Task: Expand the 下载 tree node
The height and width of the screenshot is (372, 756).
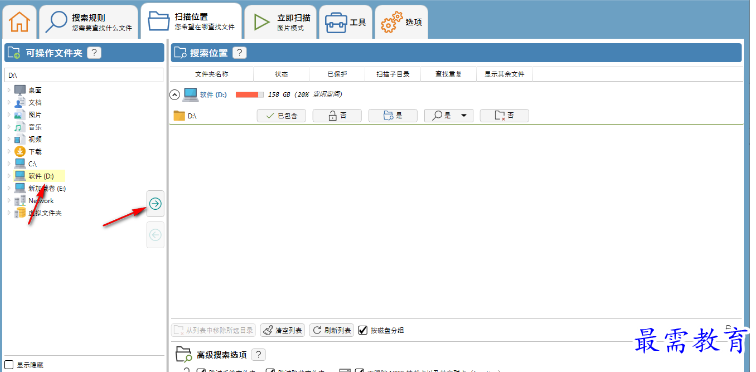Action: 9,151
